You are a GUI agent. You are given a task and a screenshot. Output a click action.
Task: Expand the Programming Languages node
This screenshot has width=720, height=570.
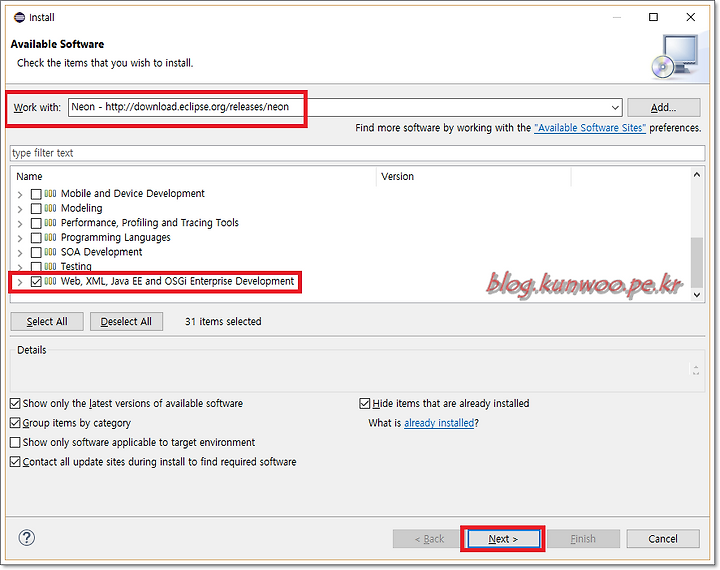pos(20,238)
